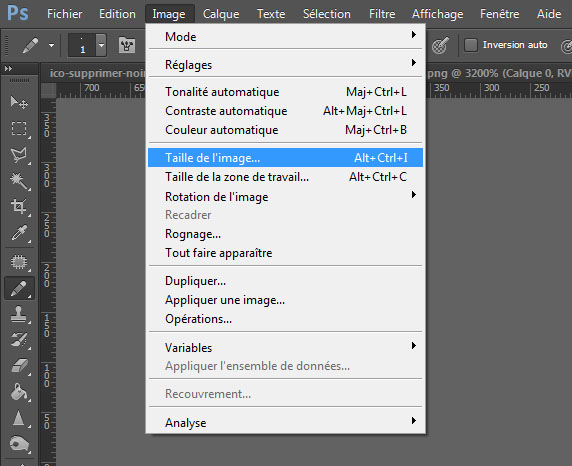Select the Sharpen triangle tool
Screen dimensions: 572x466
[x=19, y=418]
